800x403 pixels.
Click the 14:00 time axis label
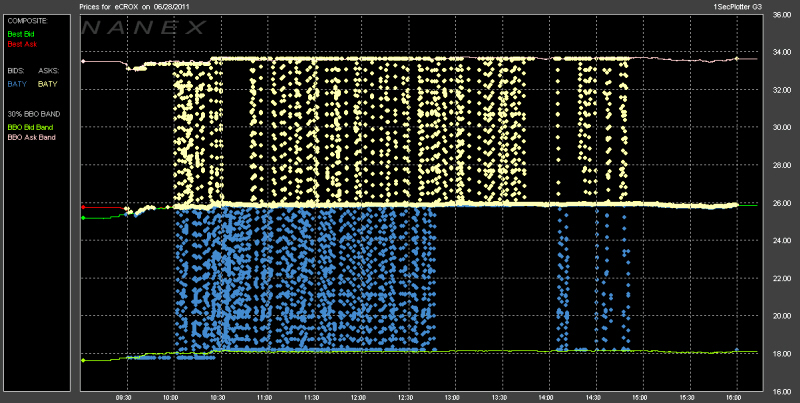tap(546, 397)
